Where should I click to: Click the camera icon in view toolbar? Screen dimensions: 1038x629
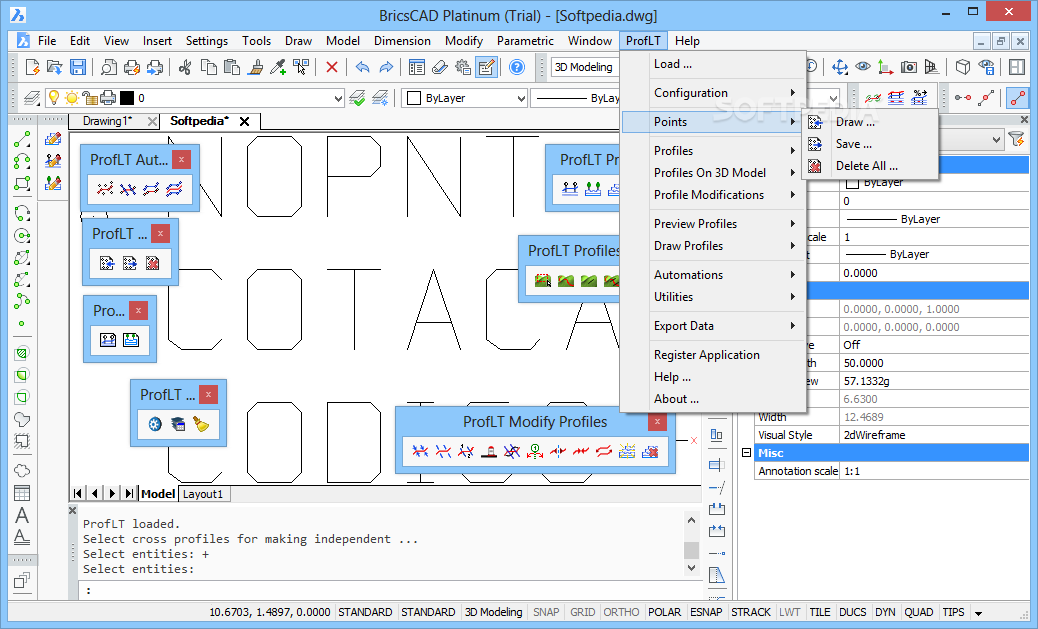[909, 67]
